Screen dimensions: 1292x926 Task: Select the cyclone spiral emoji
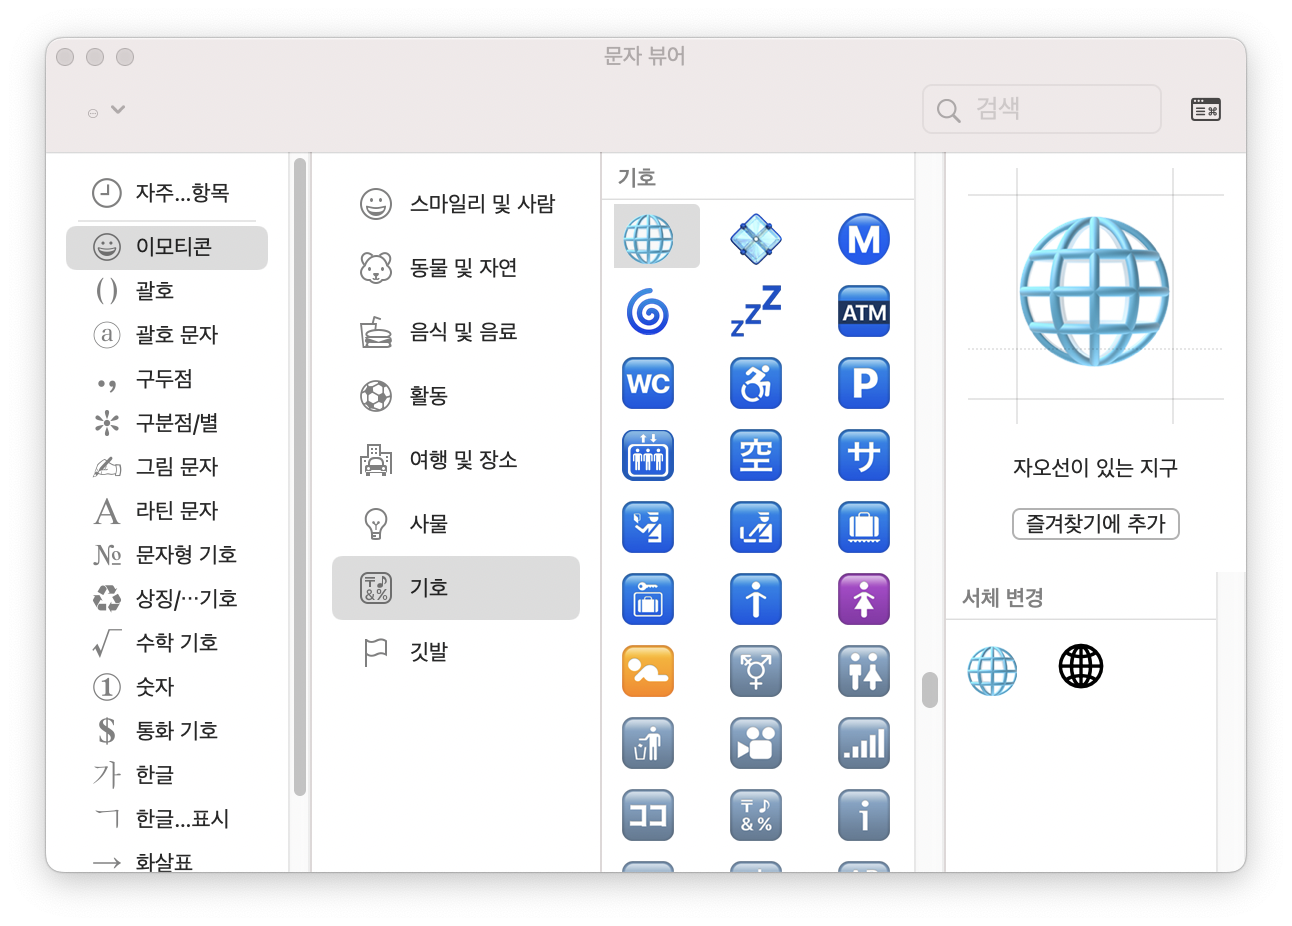tap(647, 311)
